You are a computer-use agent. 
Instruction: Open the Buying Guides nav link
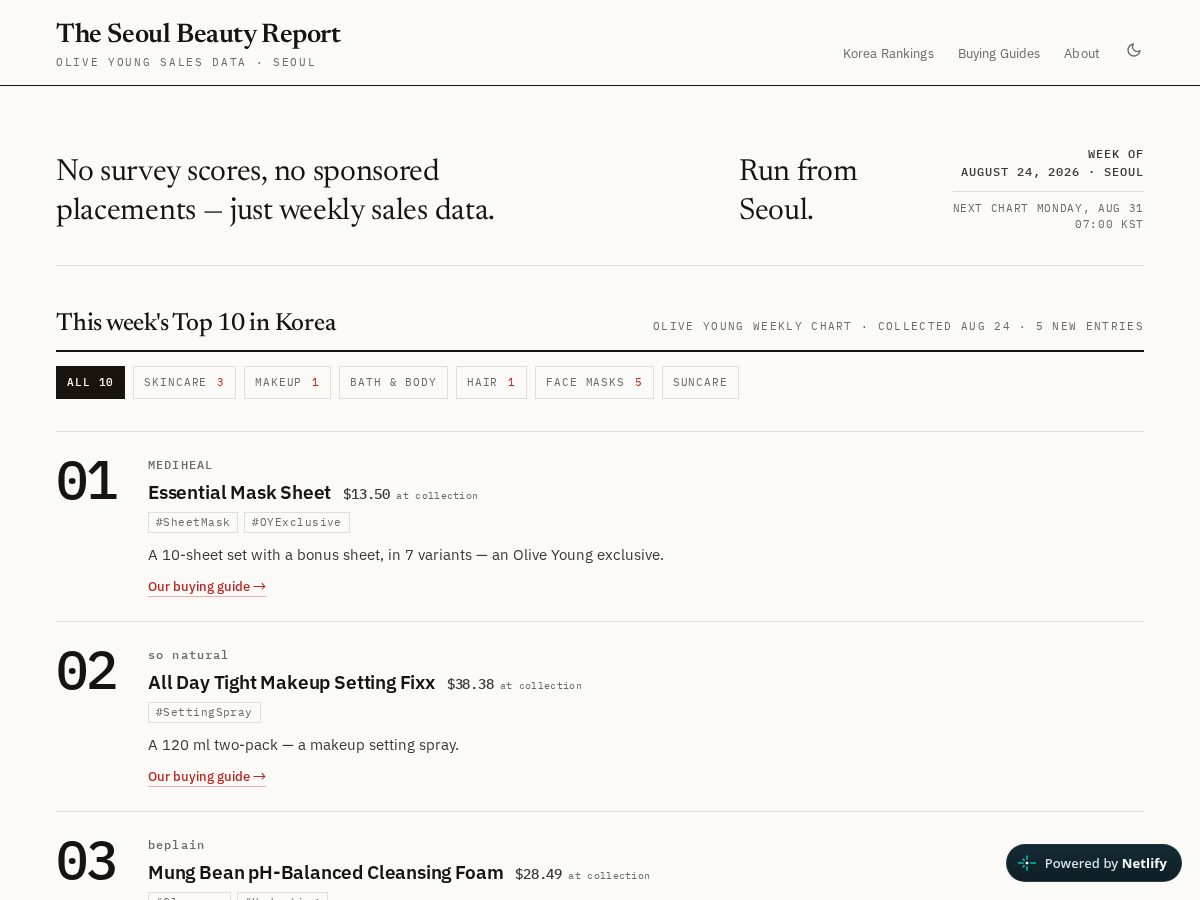(999, 54)
